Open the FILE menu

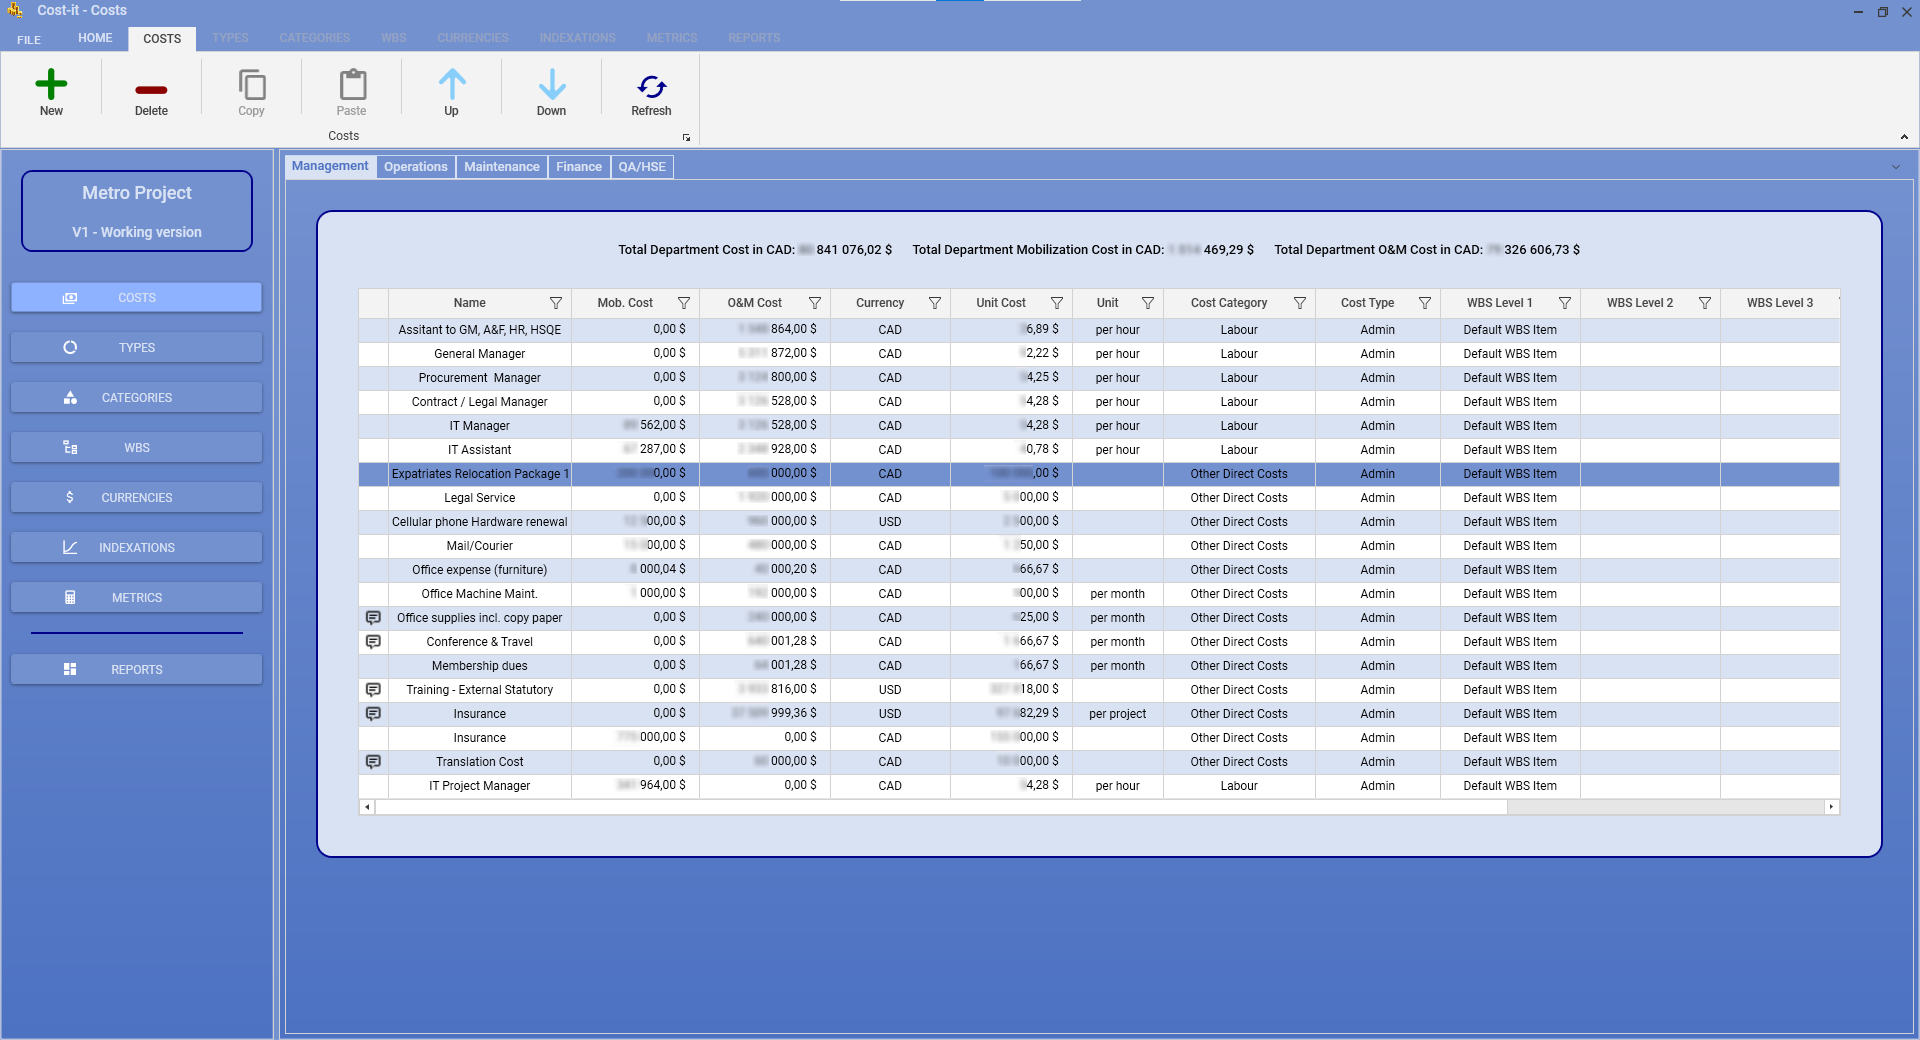coord(29,39)
